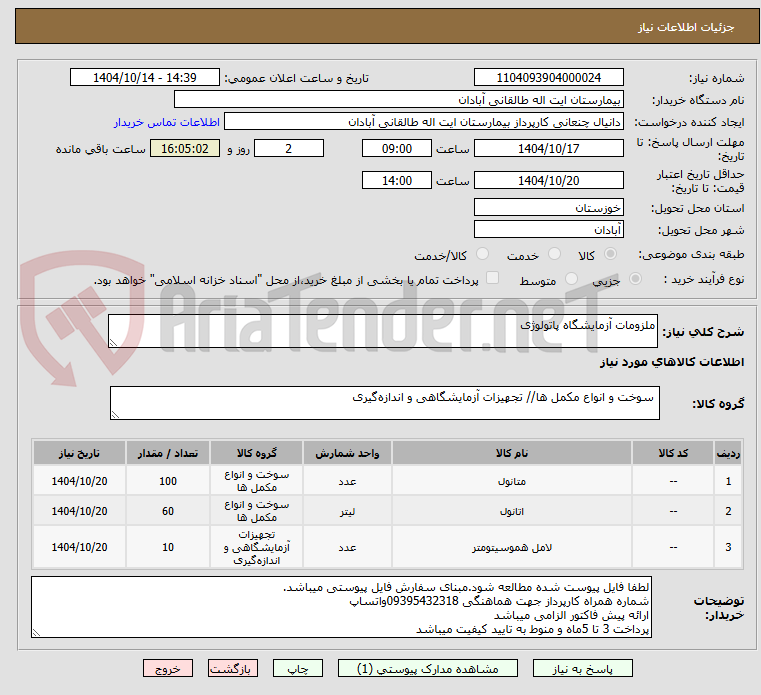Click quantity 60 in اتانول row
761x695 pixels.
(x=168, y=511)
